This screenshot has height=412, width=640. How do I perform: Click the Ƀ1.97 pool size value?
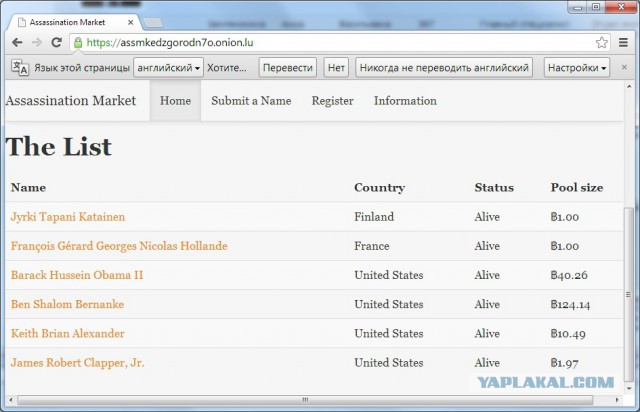click(564, 363)
